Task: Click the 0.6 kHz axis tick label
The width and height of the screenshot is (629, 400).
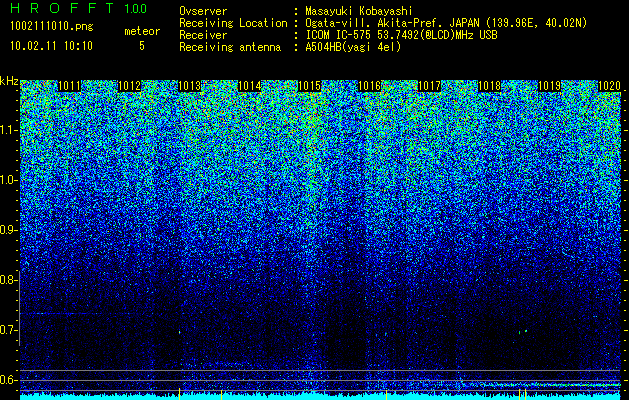Action: point(8,380)
